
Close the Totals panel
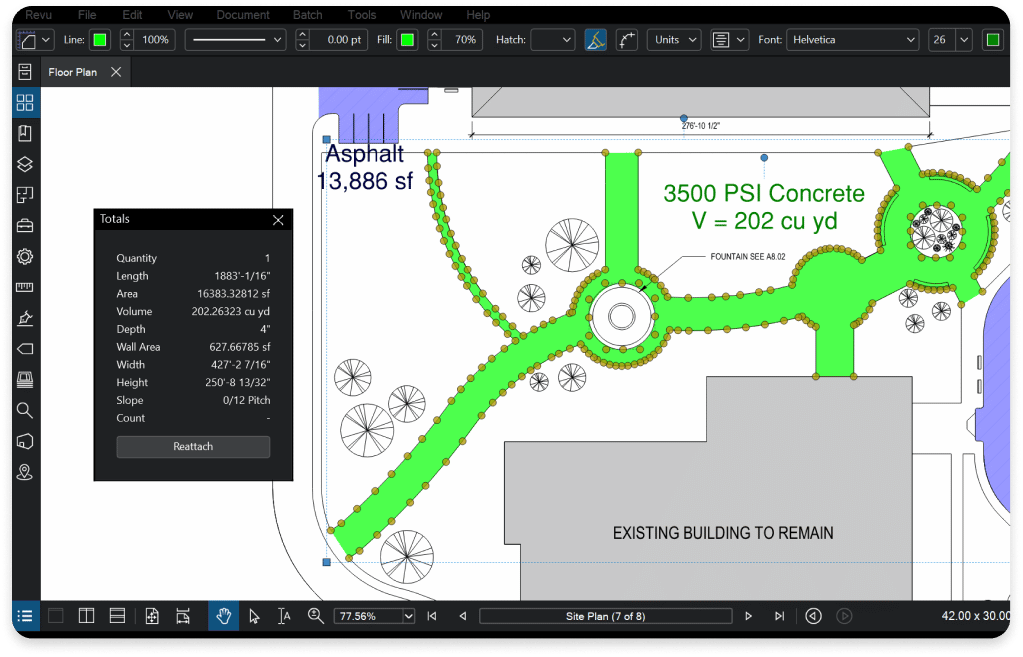pyautogui.click(x=277, y=220)
